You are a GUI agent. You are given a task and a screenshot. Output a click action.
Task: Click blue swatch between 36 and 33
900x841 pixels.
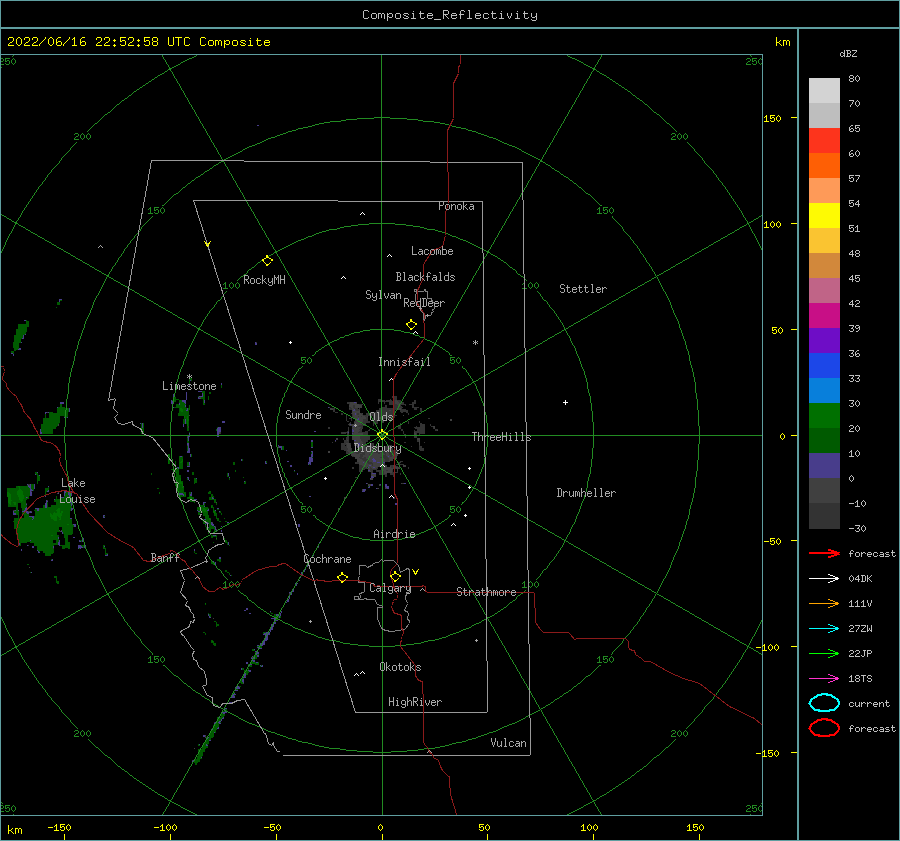coord(824,366)
